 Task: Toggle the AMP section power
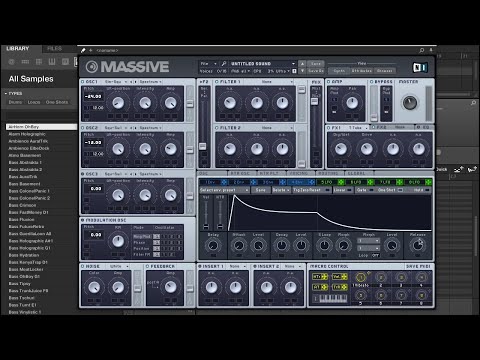(328, 82)
